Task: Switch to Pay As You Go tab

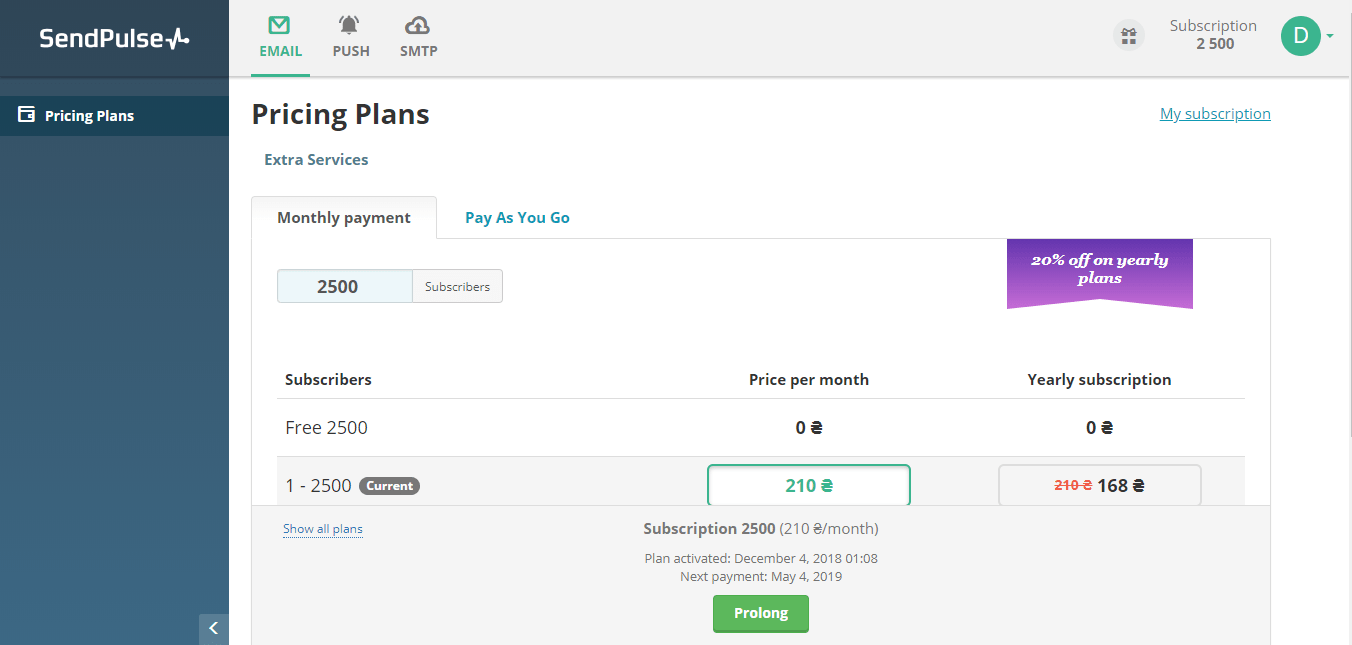Action: pos(517,217)
